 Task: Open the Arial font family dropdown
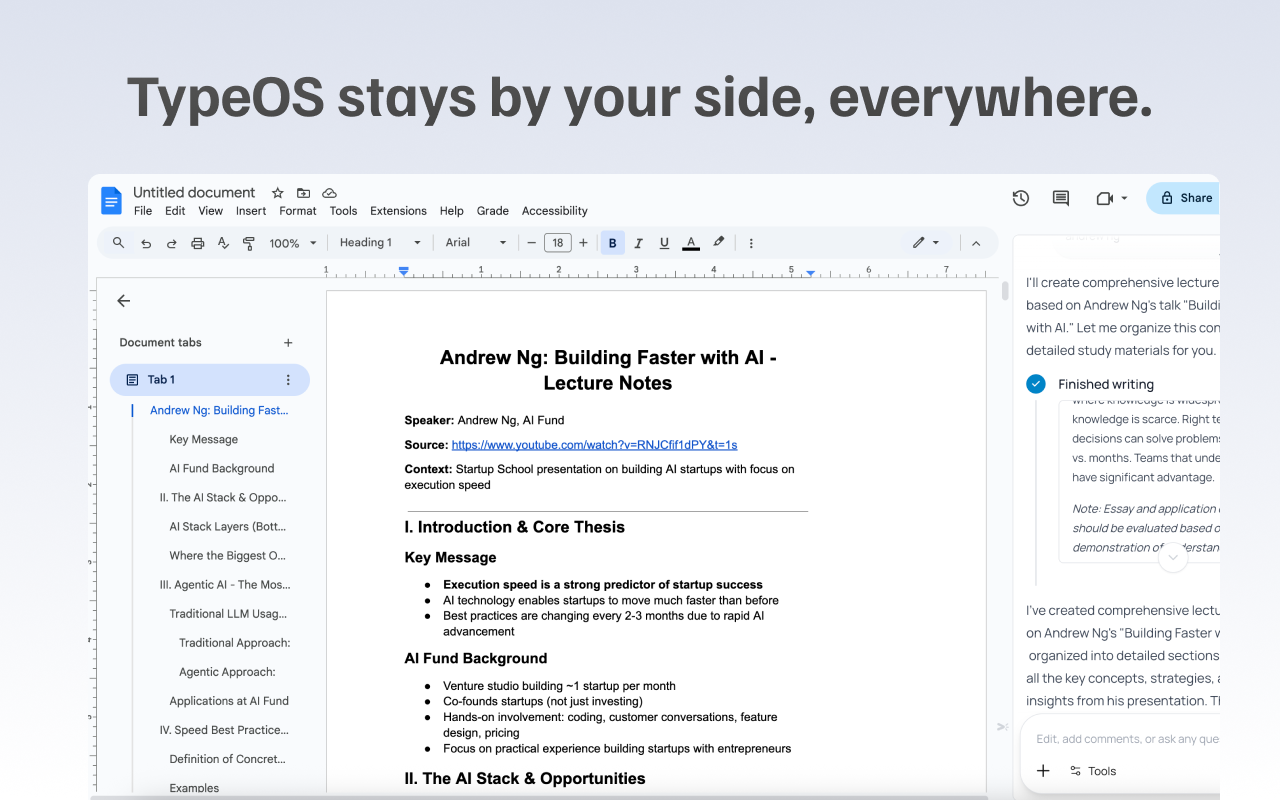(x=475, y=242)
